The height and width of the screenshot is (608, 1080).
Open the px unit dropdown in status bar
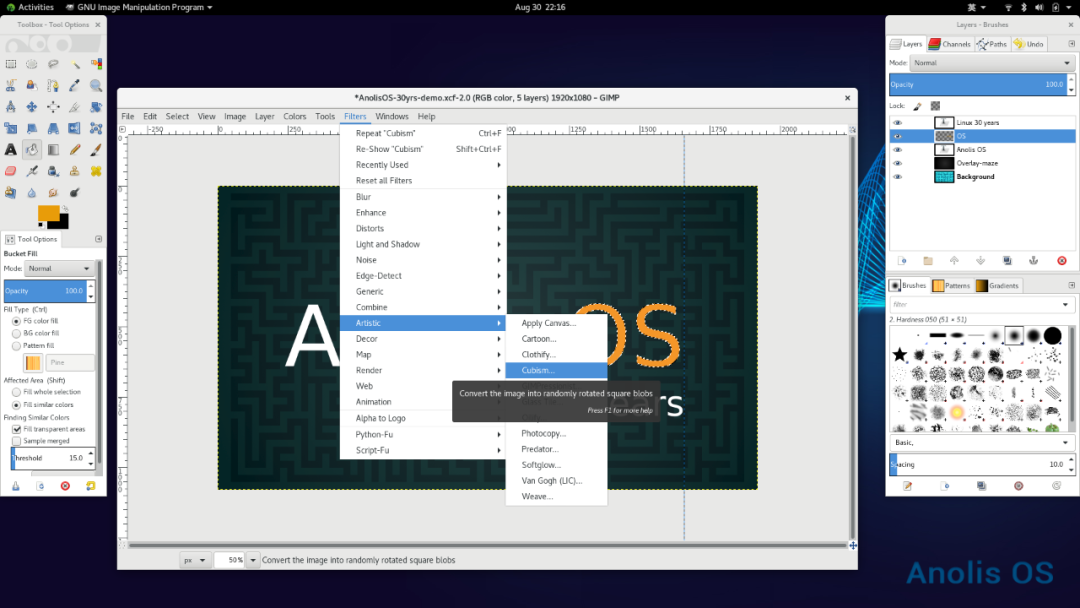point(194,560)
